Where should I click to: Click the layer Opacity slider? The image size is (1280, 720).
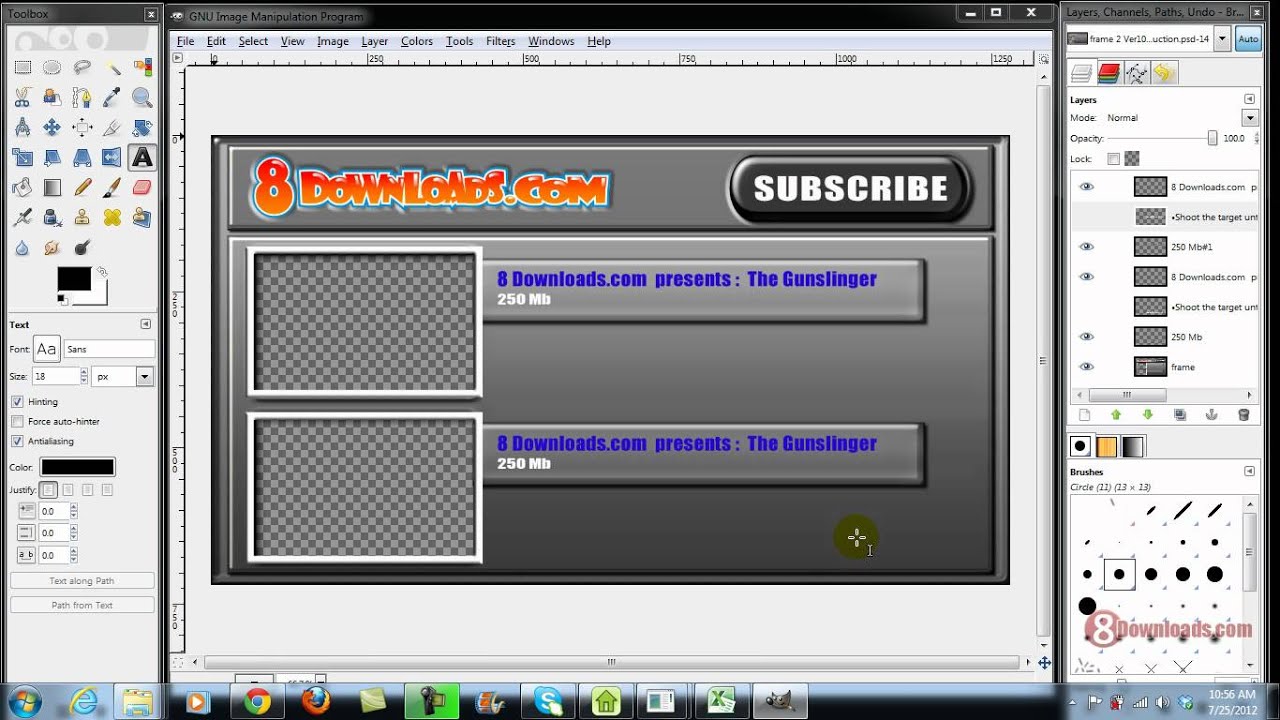pos(1163,139)
